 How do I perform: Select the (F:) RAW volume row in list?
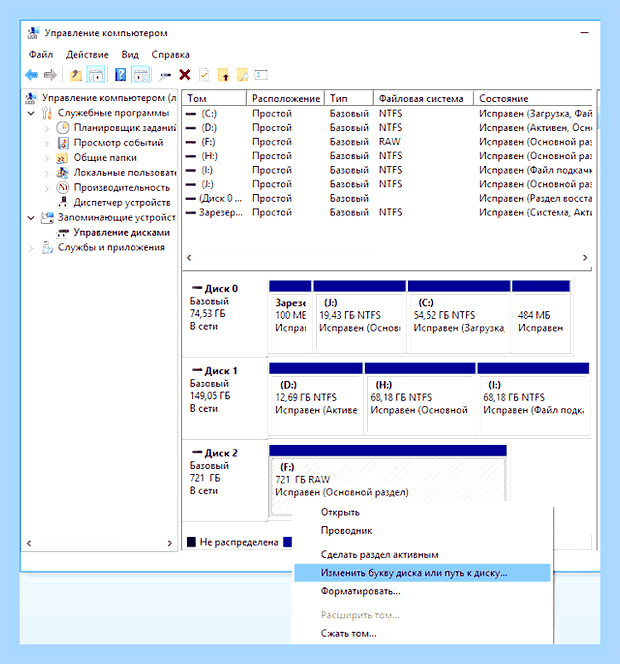click(x=388, y=142)
